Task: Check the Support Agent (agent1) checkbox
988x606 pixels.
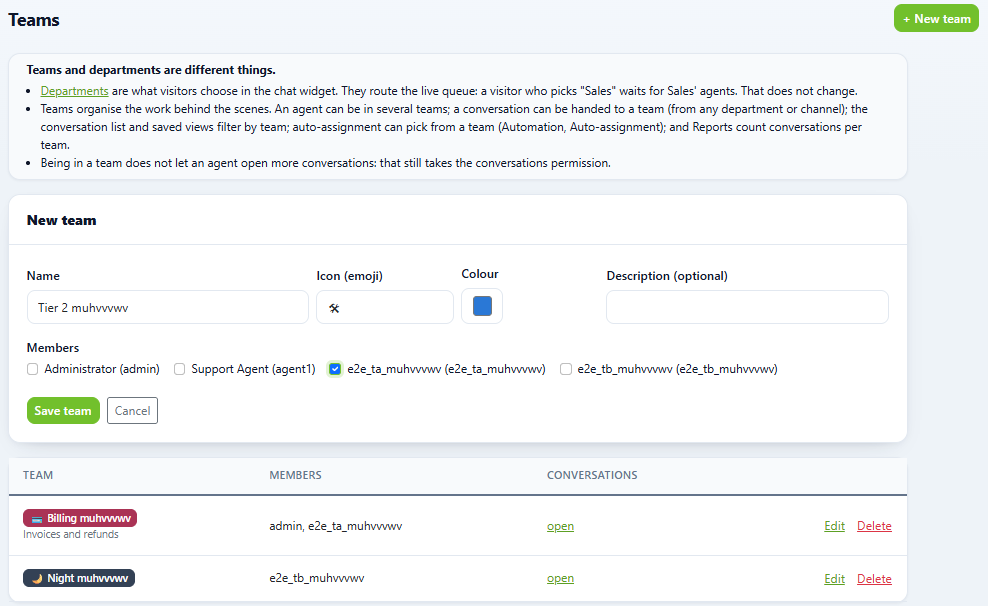Action: 180,369
